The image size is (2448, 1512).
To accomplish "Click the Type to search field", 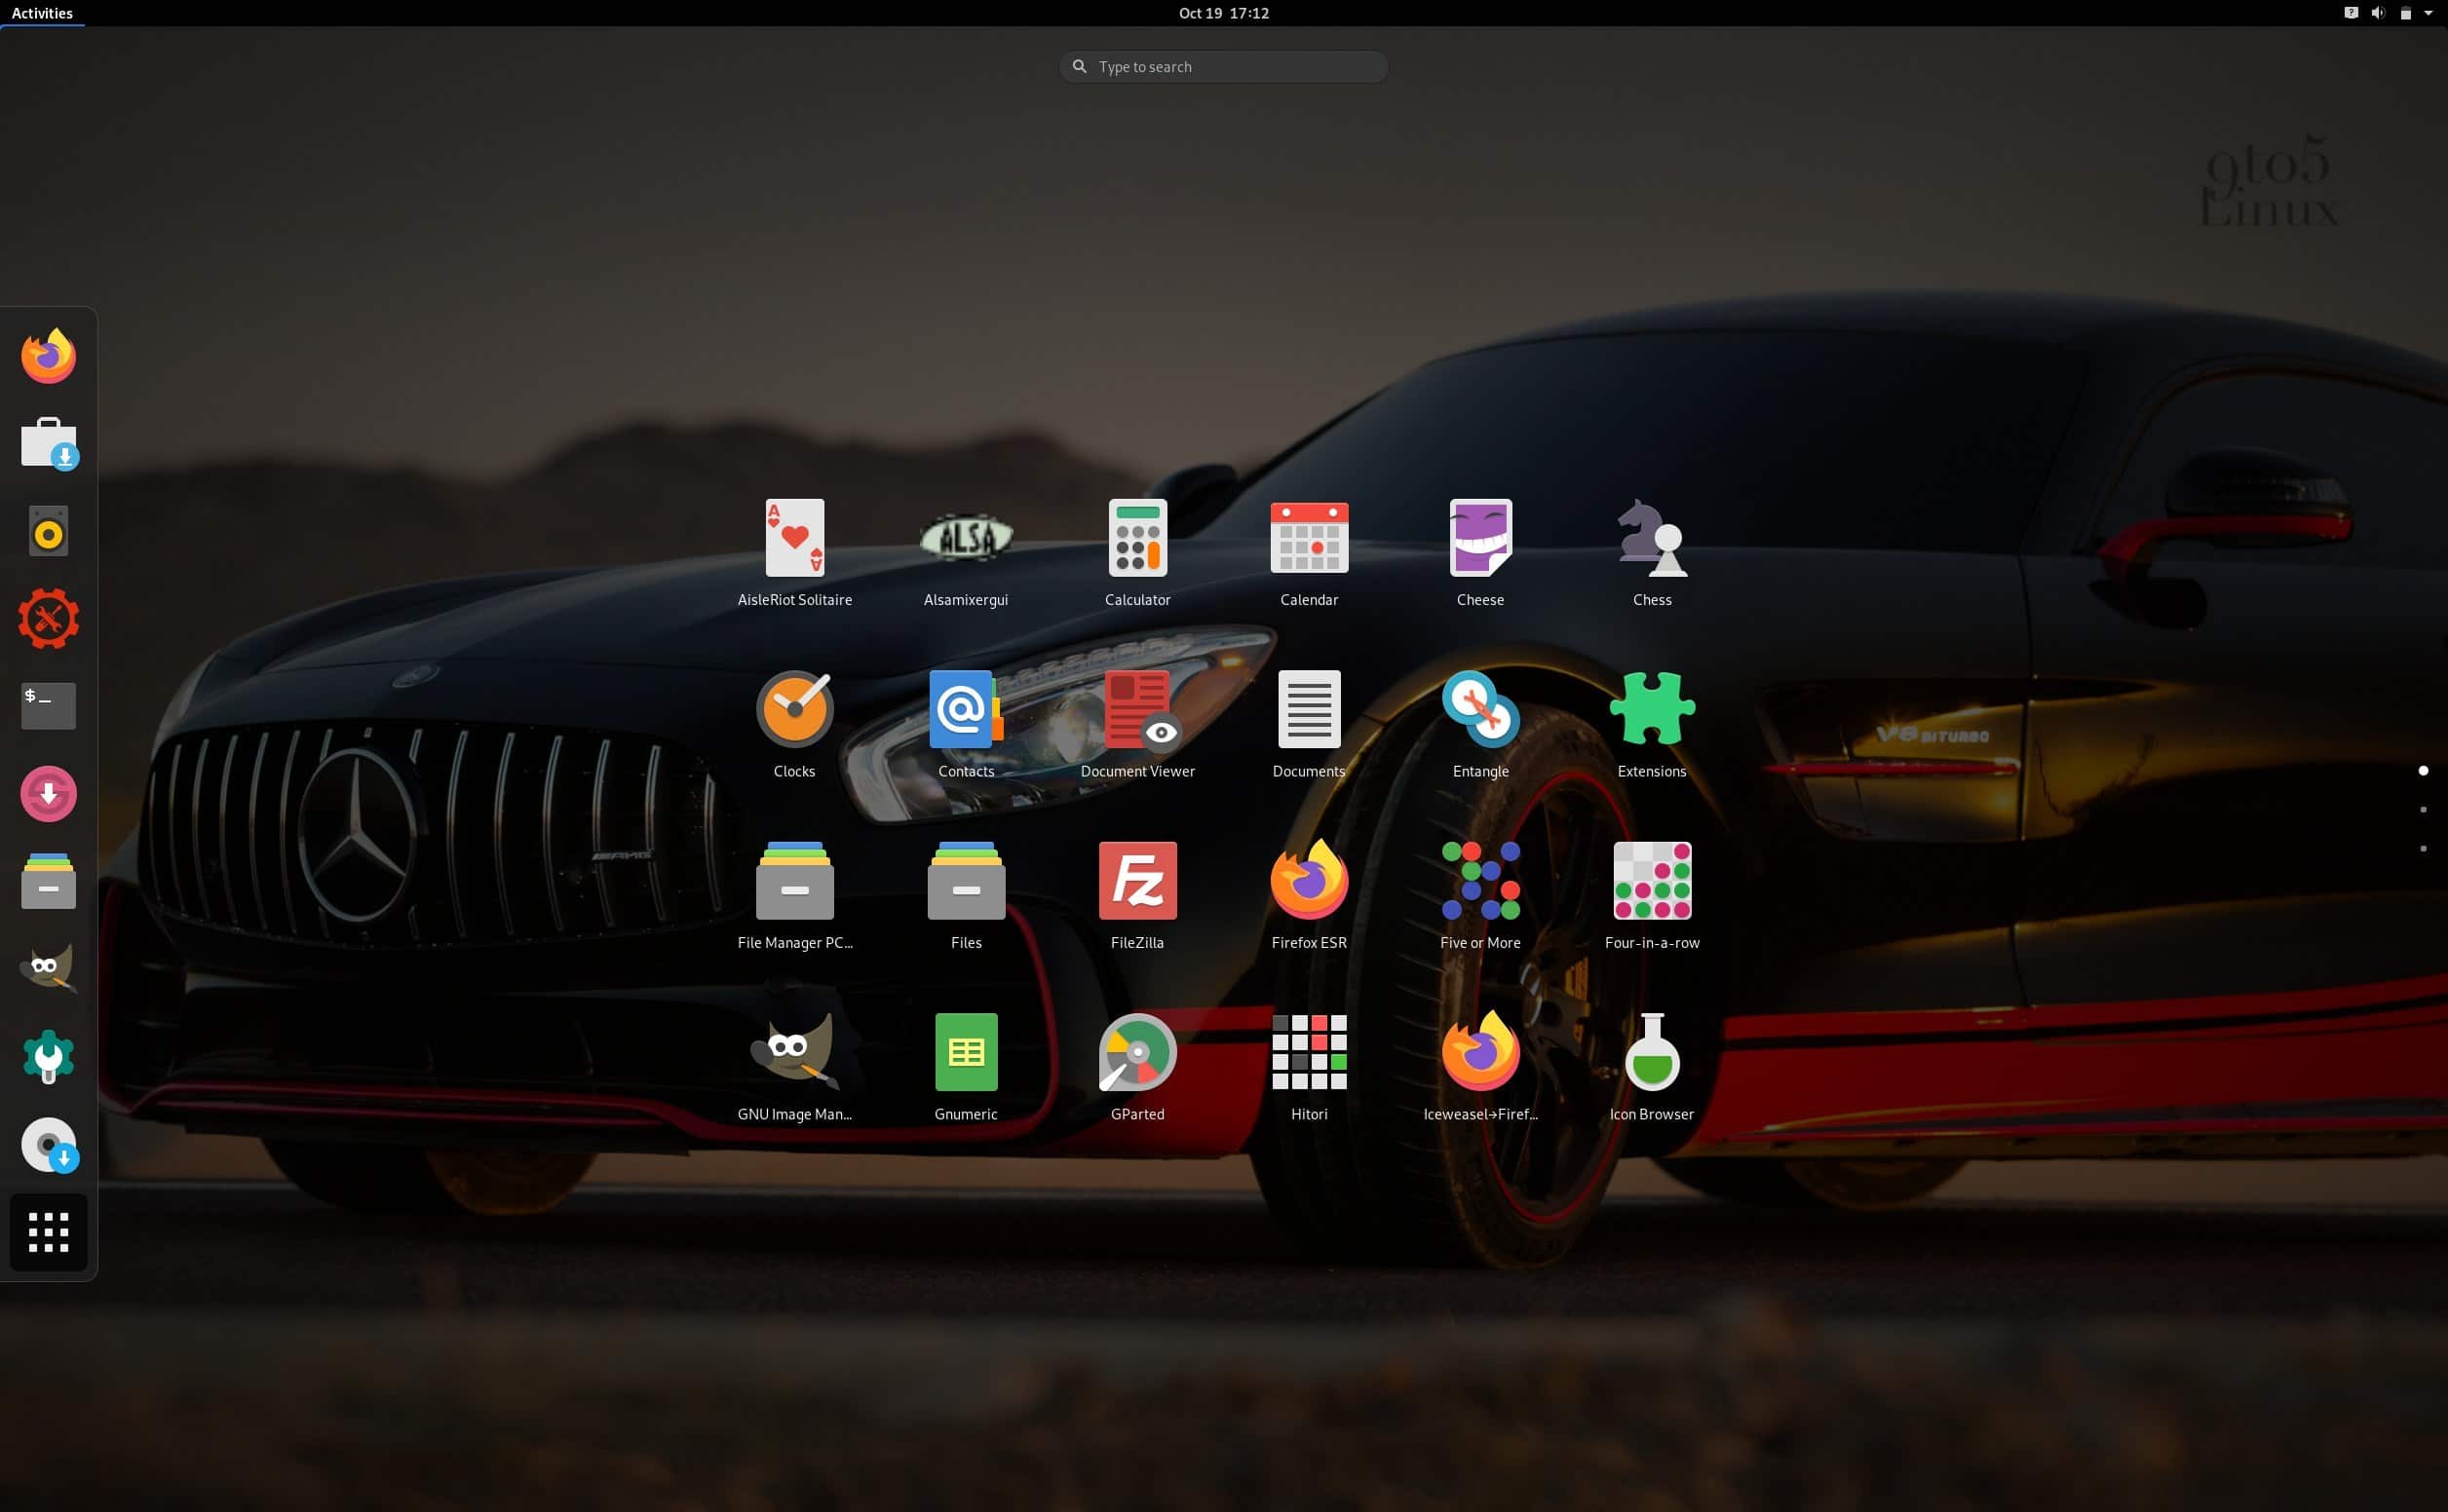I will point(1223,67).
